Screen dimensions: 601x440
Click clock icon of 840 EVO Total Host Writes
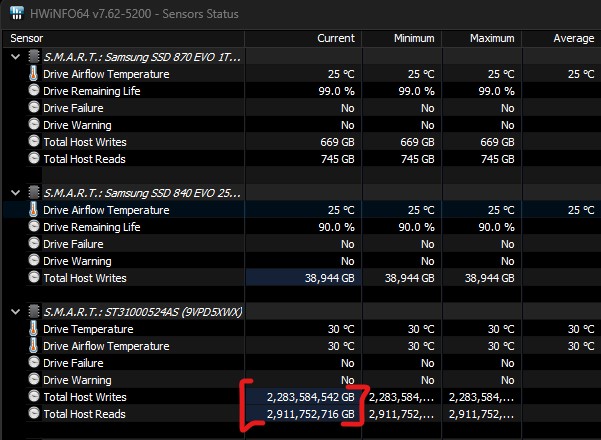[34, 277]
